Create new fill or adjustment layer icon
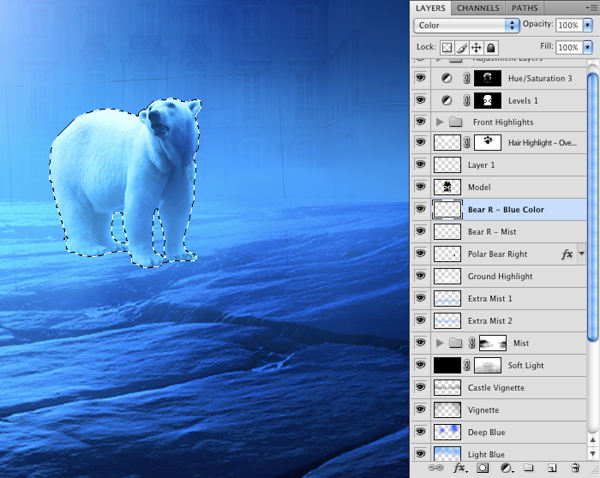600x478 pixels. (x=507, y=468)
